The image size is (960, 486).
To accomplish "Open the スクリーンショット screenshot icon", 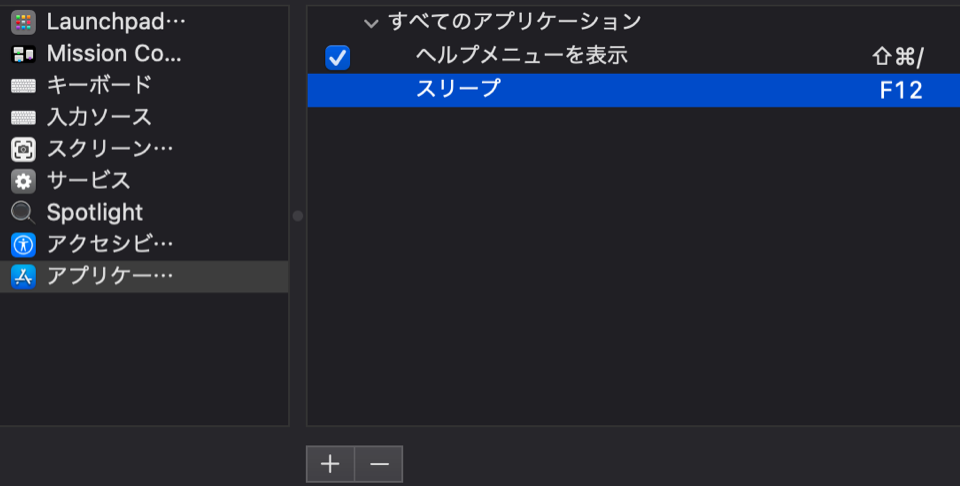I will point(23,150).
